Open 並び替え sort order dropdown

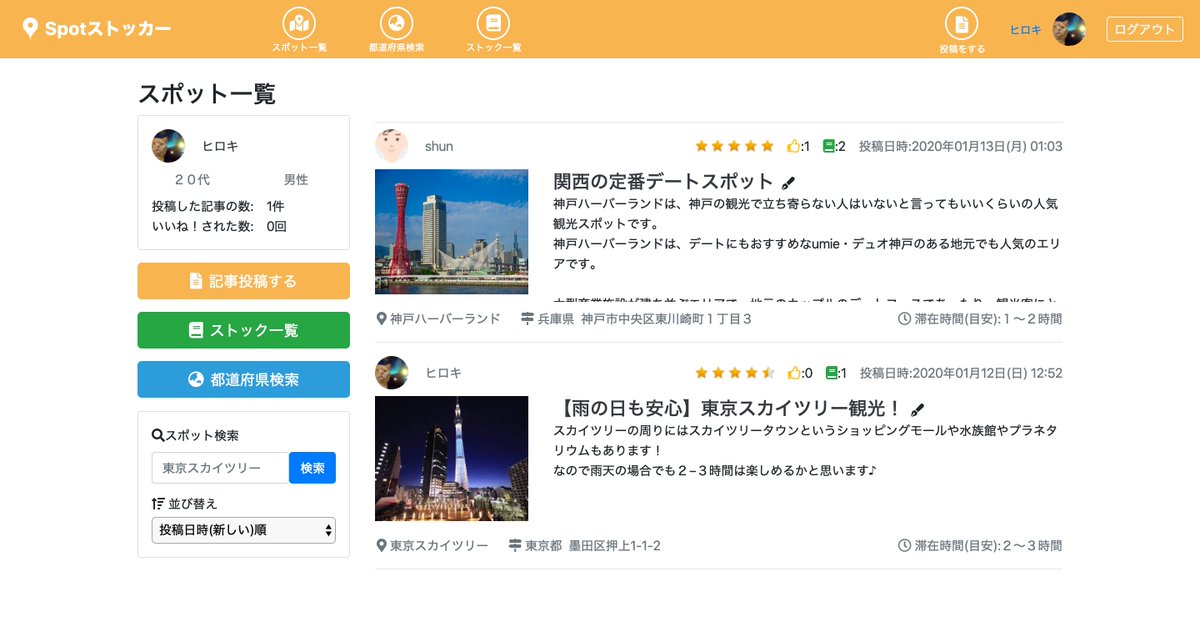coord(244,530)
